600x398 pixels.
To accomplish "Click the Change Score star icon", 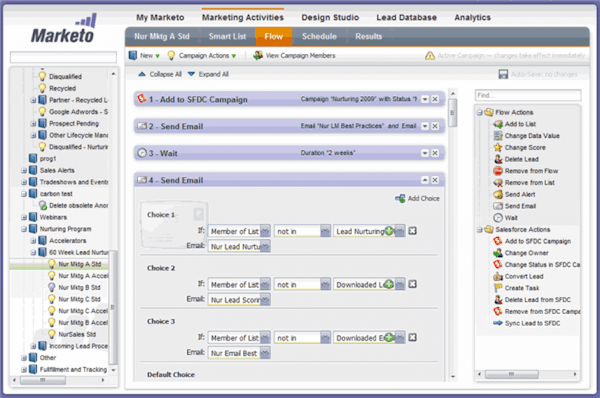I will [x=497, y=147].
